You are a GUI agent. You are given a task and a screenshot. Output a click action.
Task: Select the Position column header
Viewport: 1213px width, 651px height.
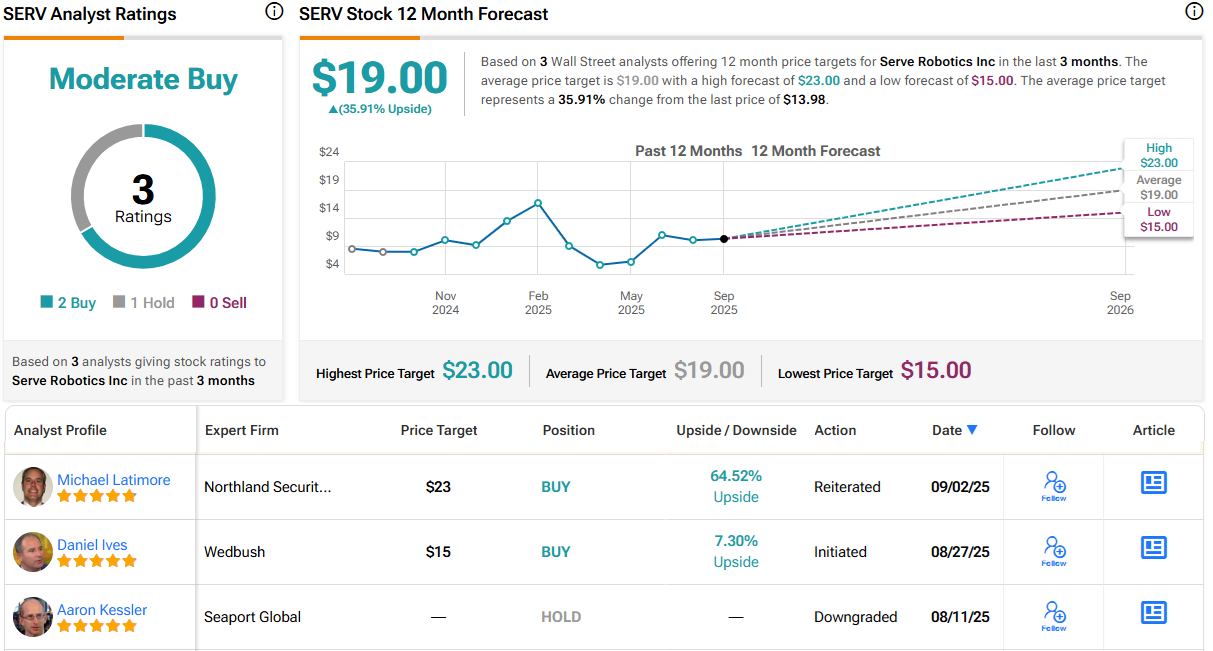coord(569,430)
